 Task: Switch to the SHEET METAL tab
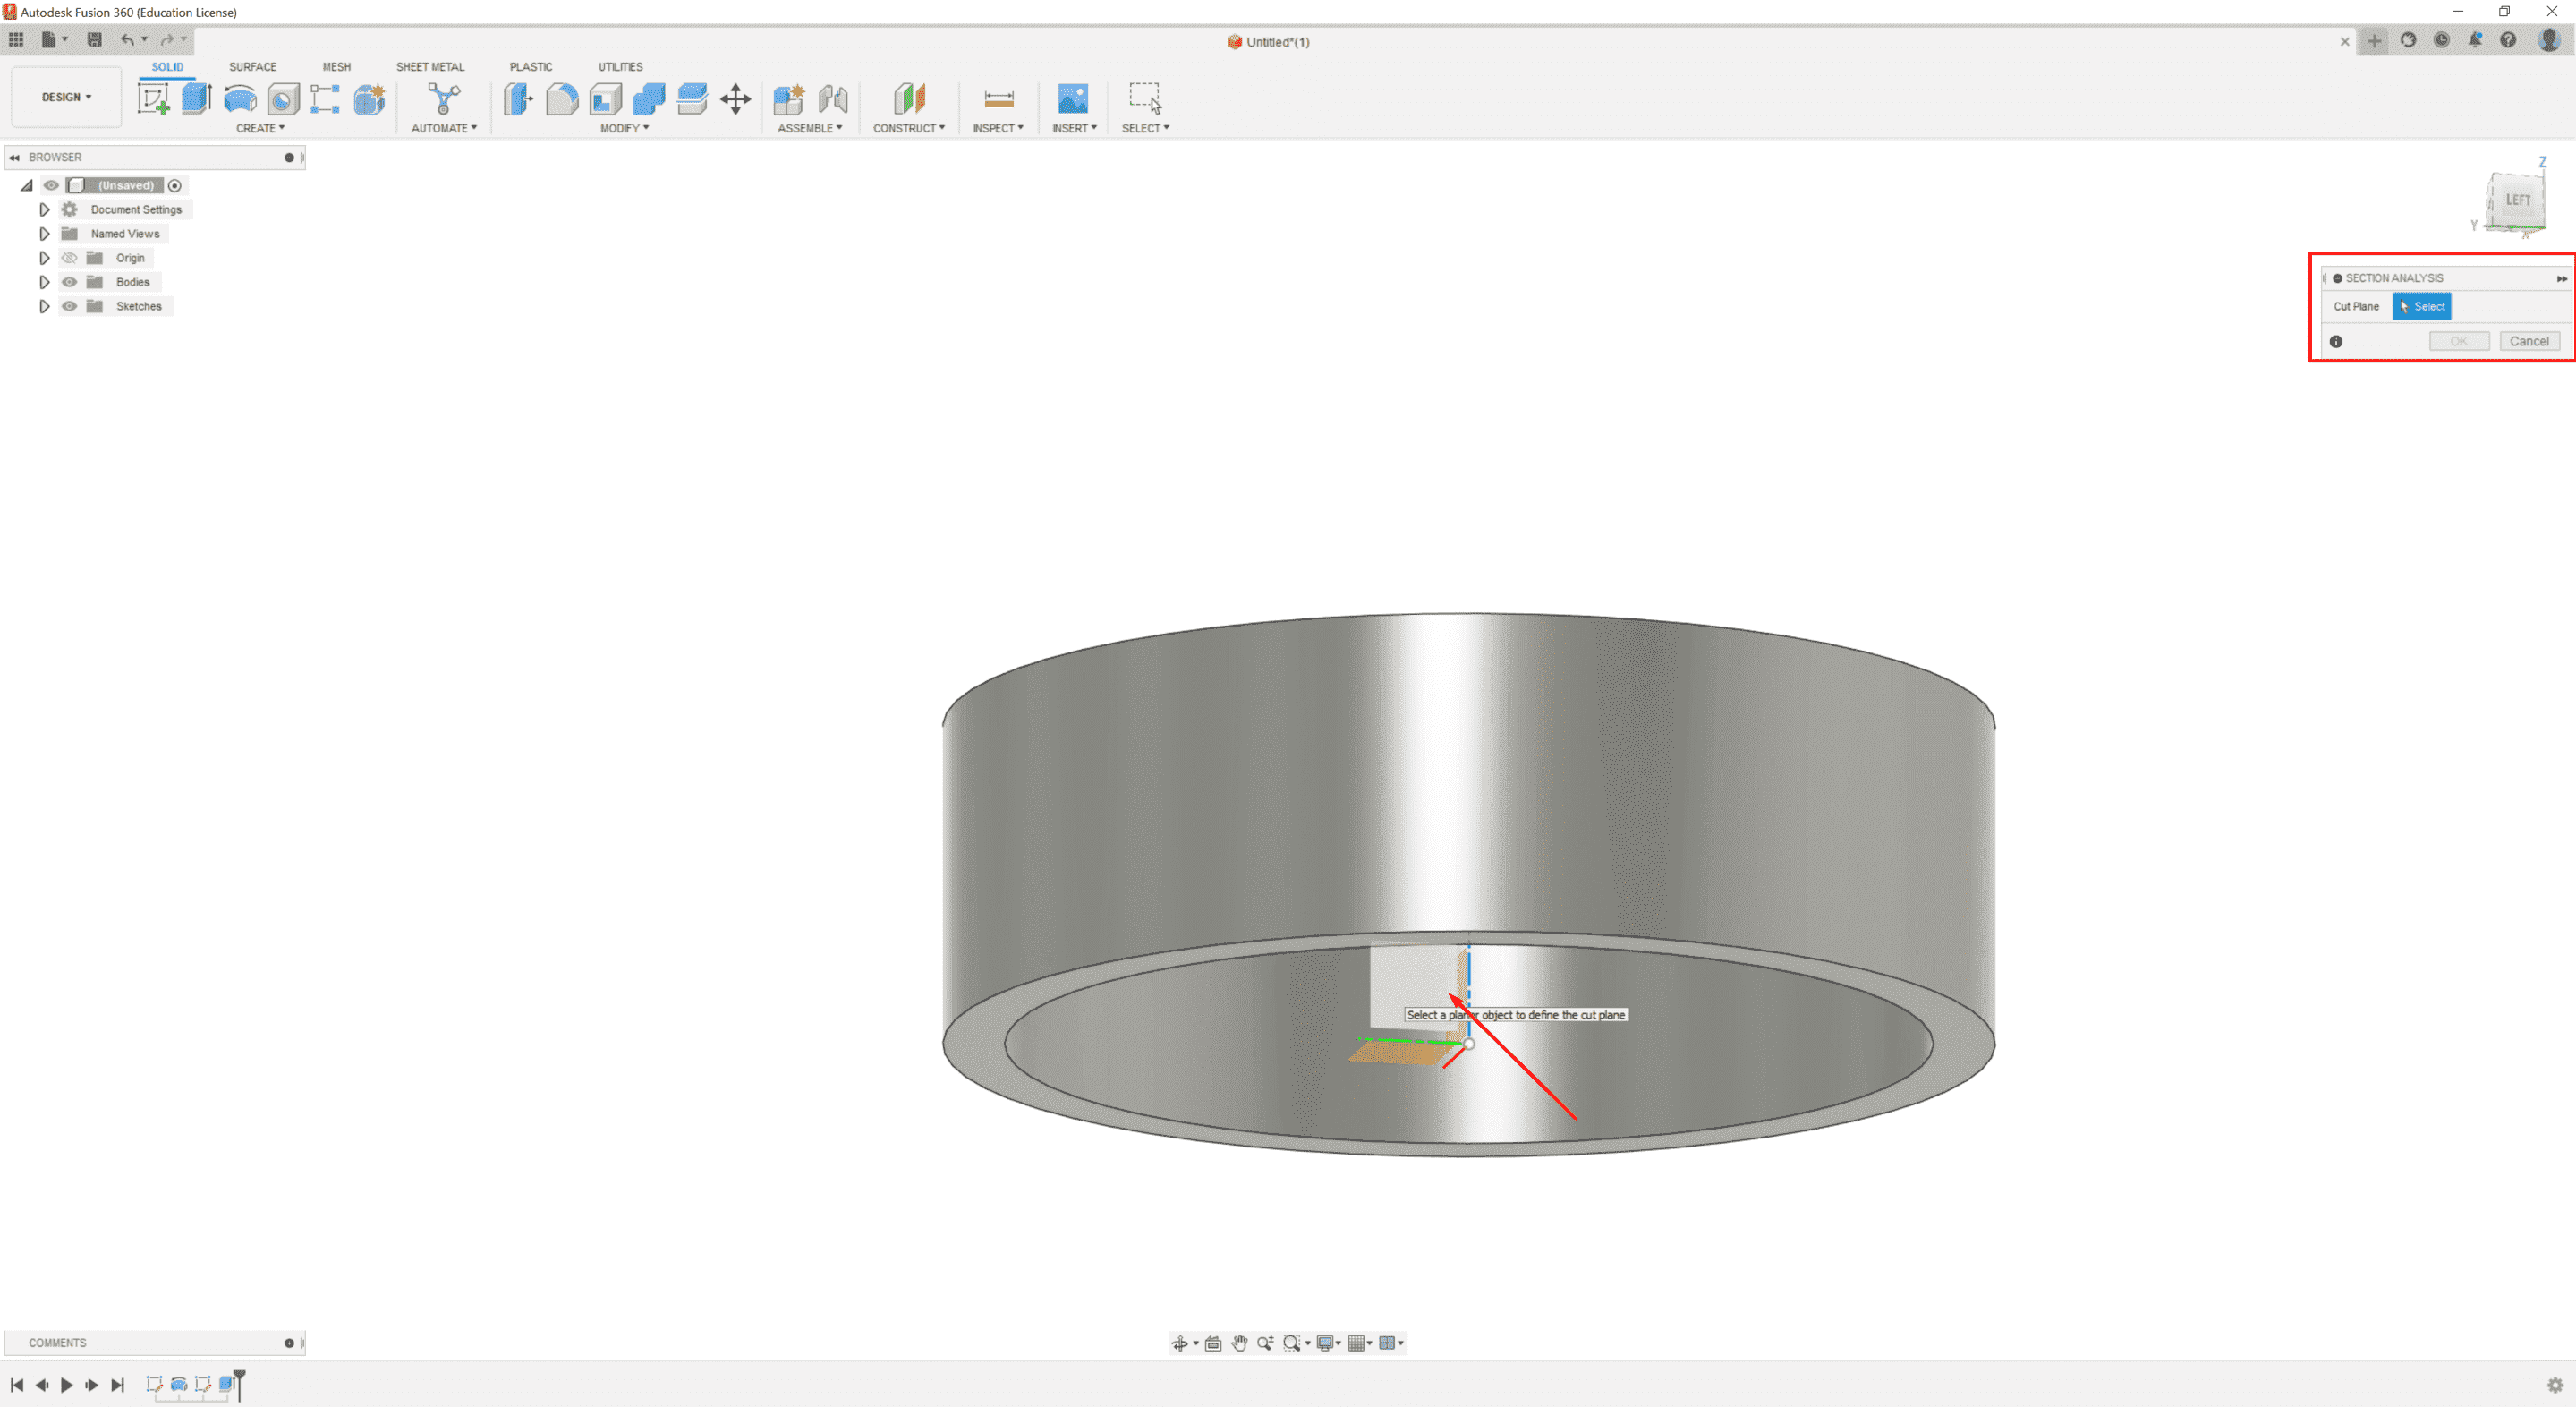click(x=430, y=67)
